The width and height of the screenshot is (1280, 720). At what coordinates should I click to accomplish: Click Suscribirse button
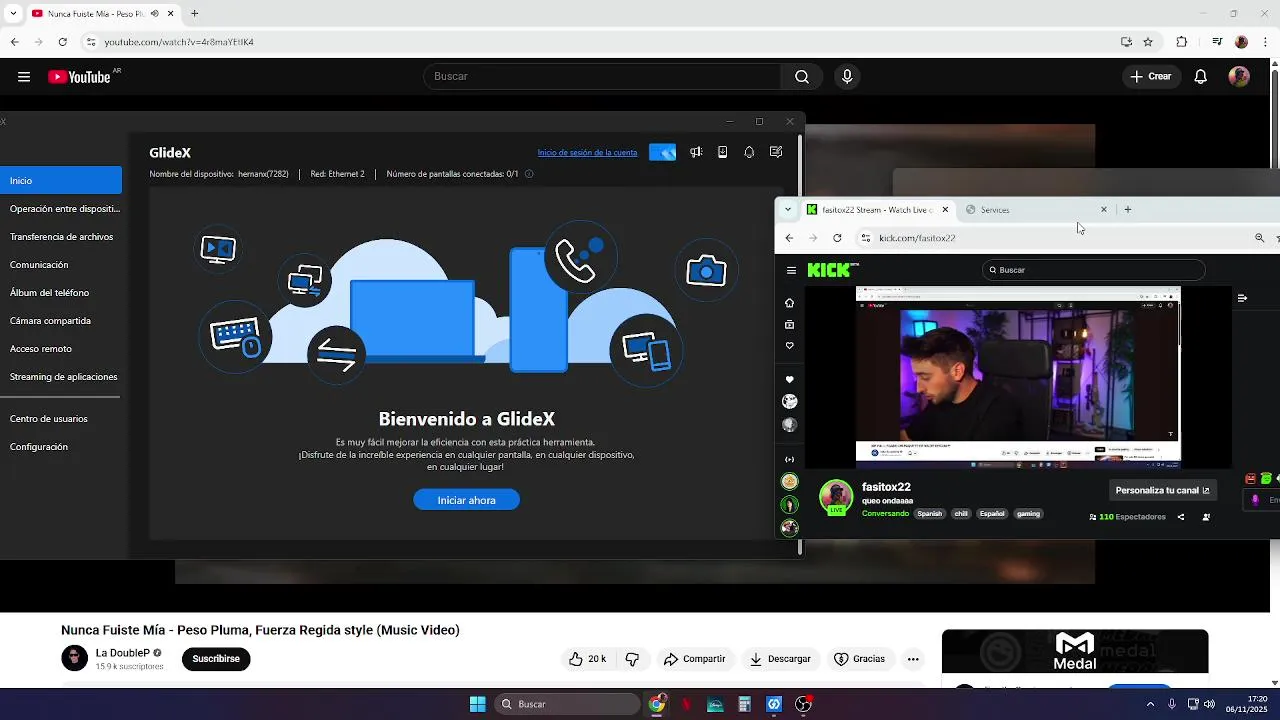tap(216, 659)
